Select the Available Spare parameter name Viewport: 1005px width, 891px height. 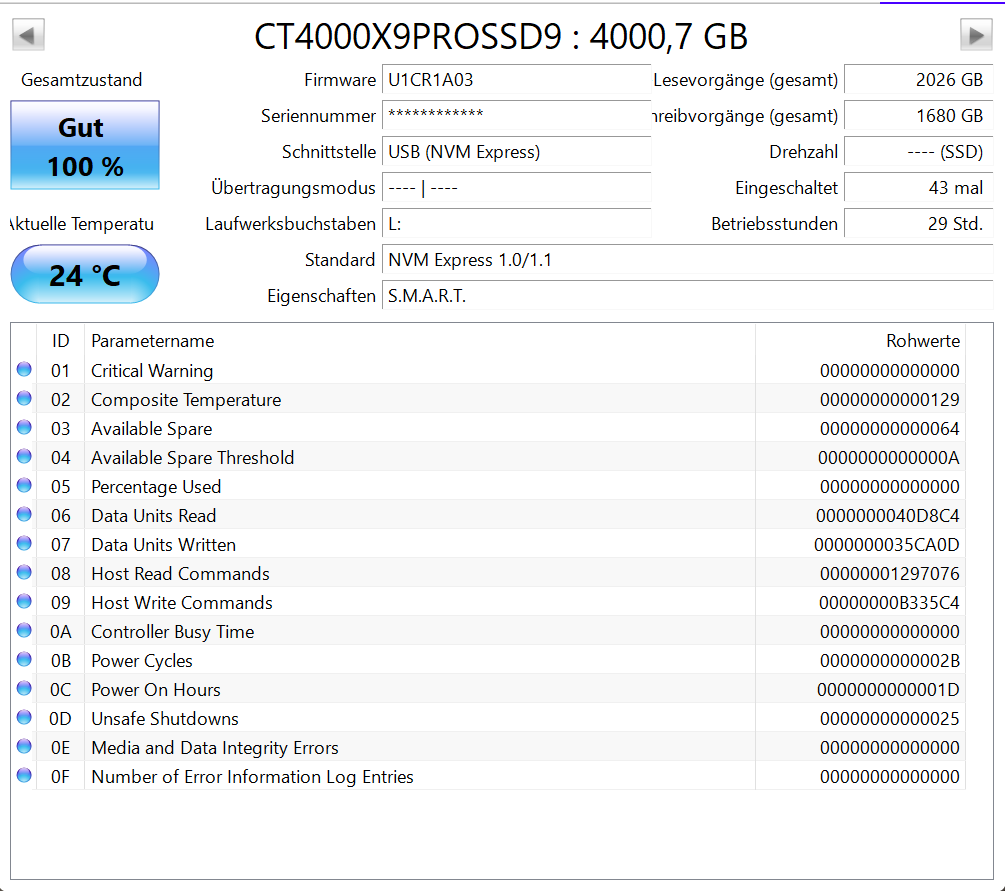tap(151, 429)
